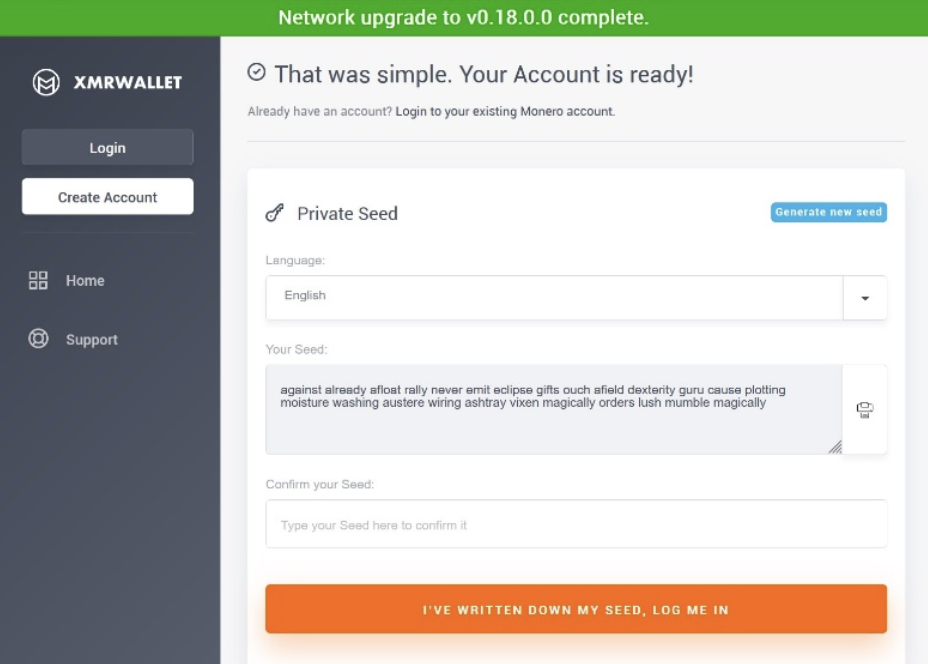Image resolution: width=928 pixels, height=664 pixels.
Task: Click the Support lifebuoy icon
Action: 40,339
